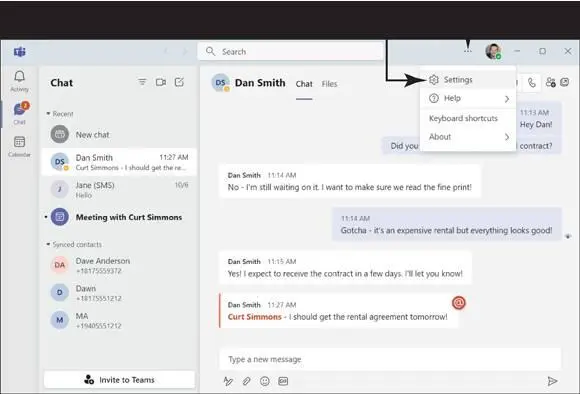The image size is (580, 394).
Task: Start an audio call with Dan Smith
Action: (532, 82)
